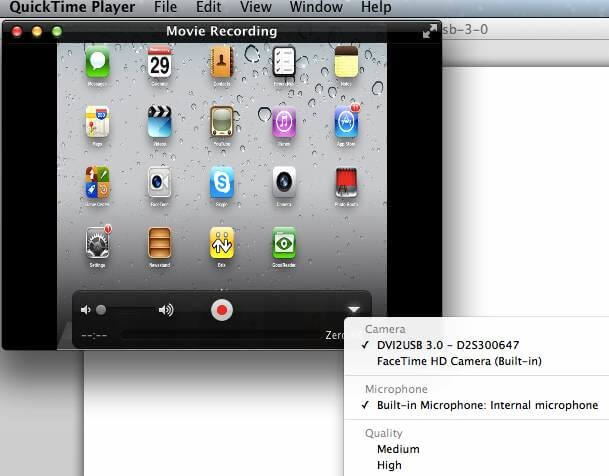609x476 pixels.
Task: Open the yellow Notes app icon
Action: click(346, 62)
